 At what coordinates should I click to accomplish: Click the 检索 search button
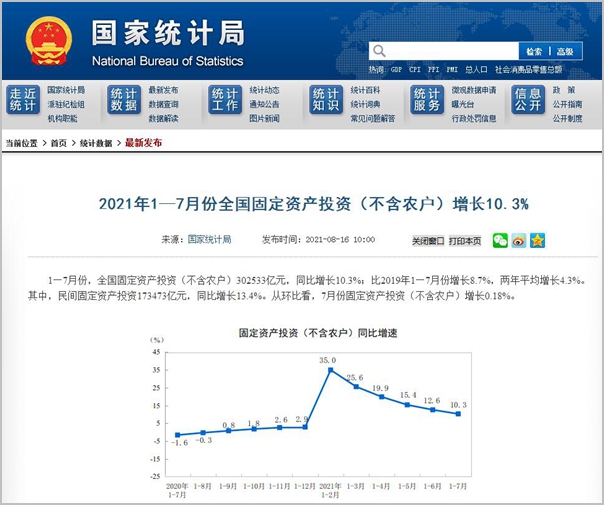coord(533,51)
